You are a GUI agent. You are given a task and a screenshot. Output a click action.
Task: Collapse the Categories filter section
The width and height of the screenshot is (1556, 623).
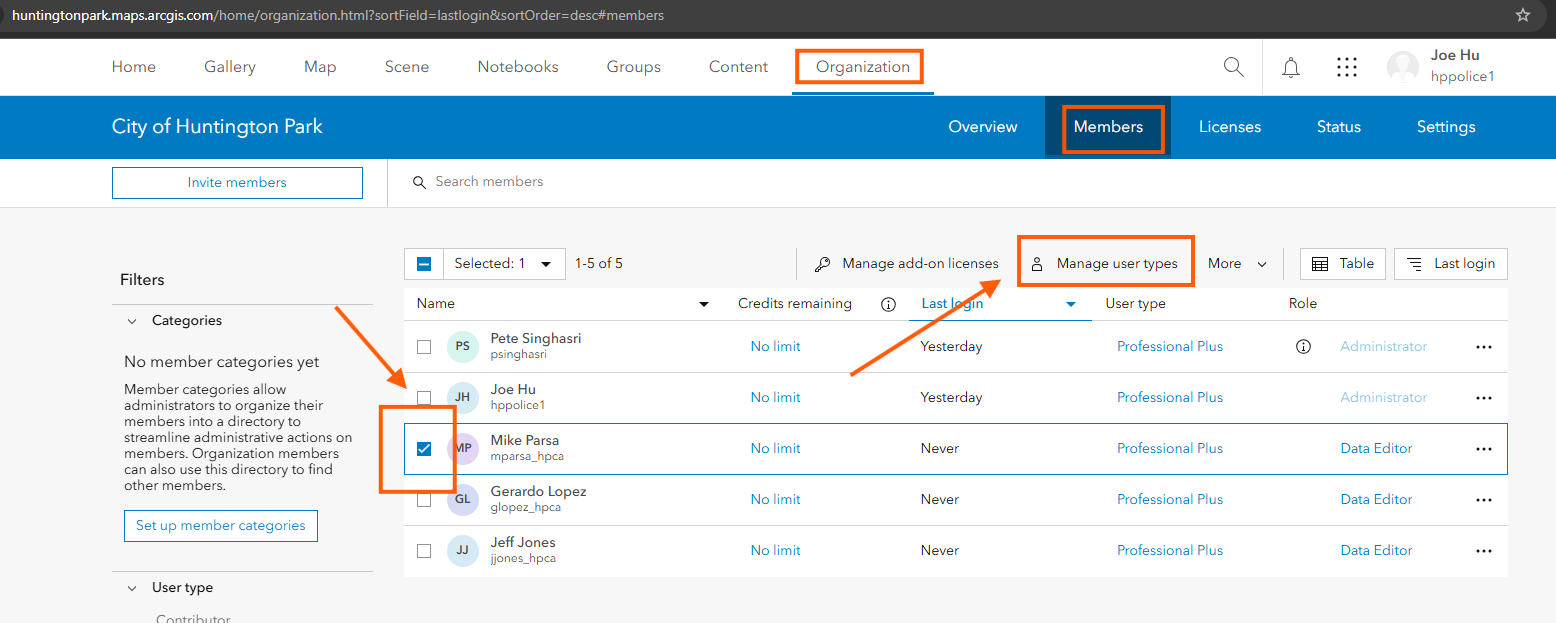(132, 321)
